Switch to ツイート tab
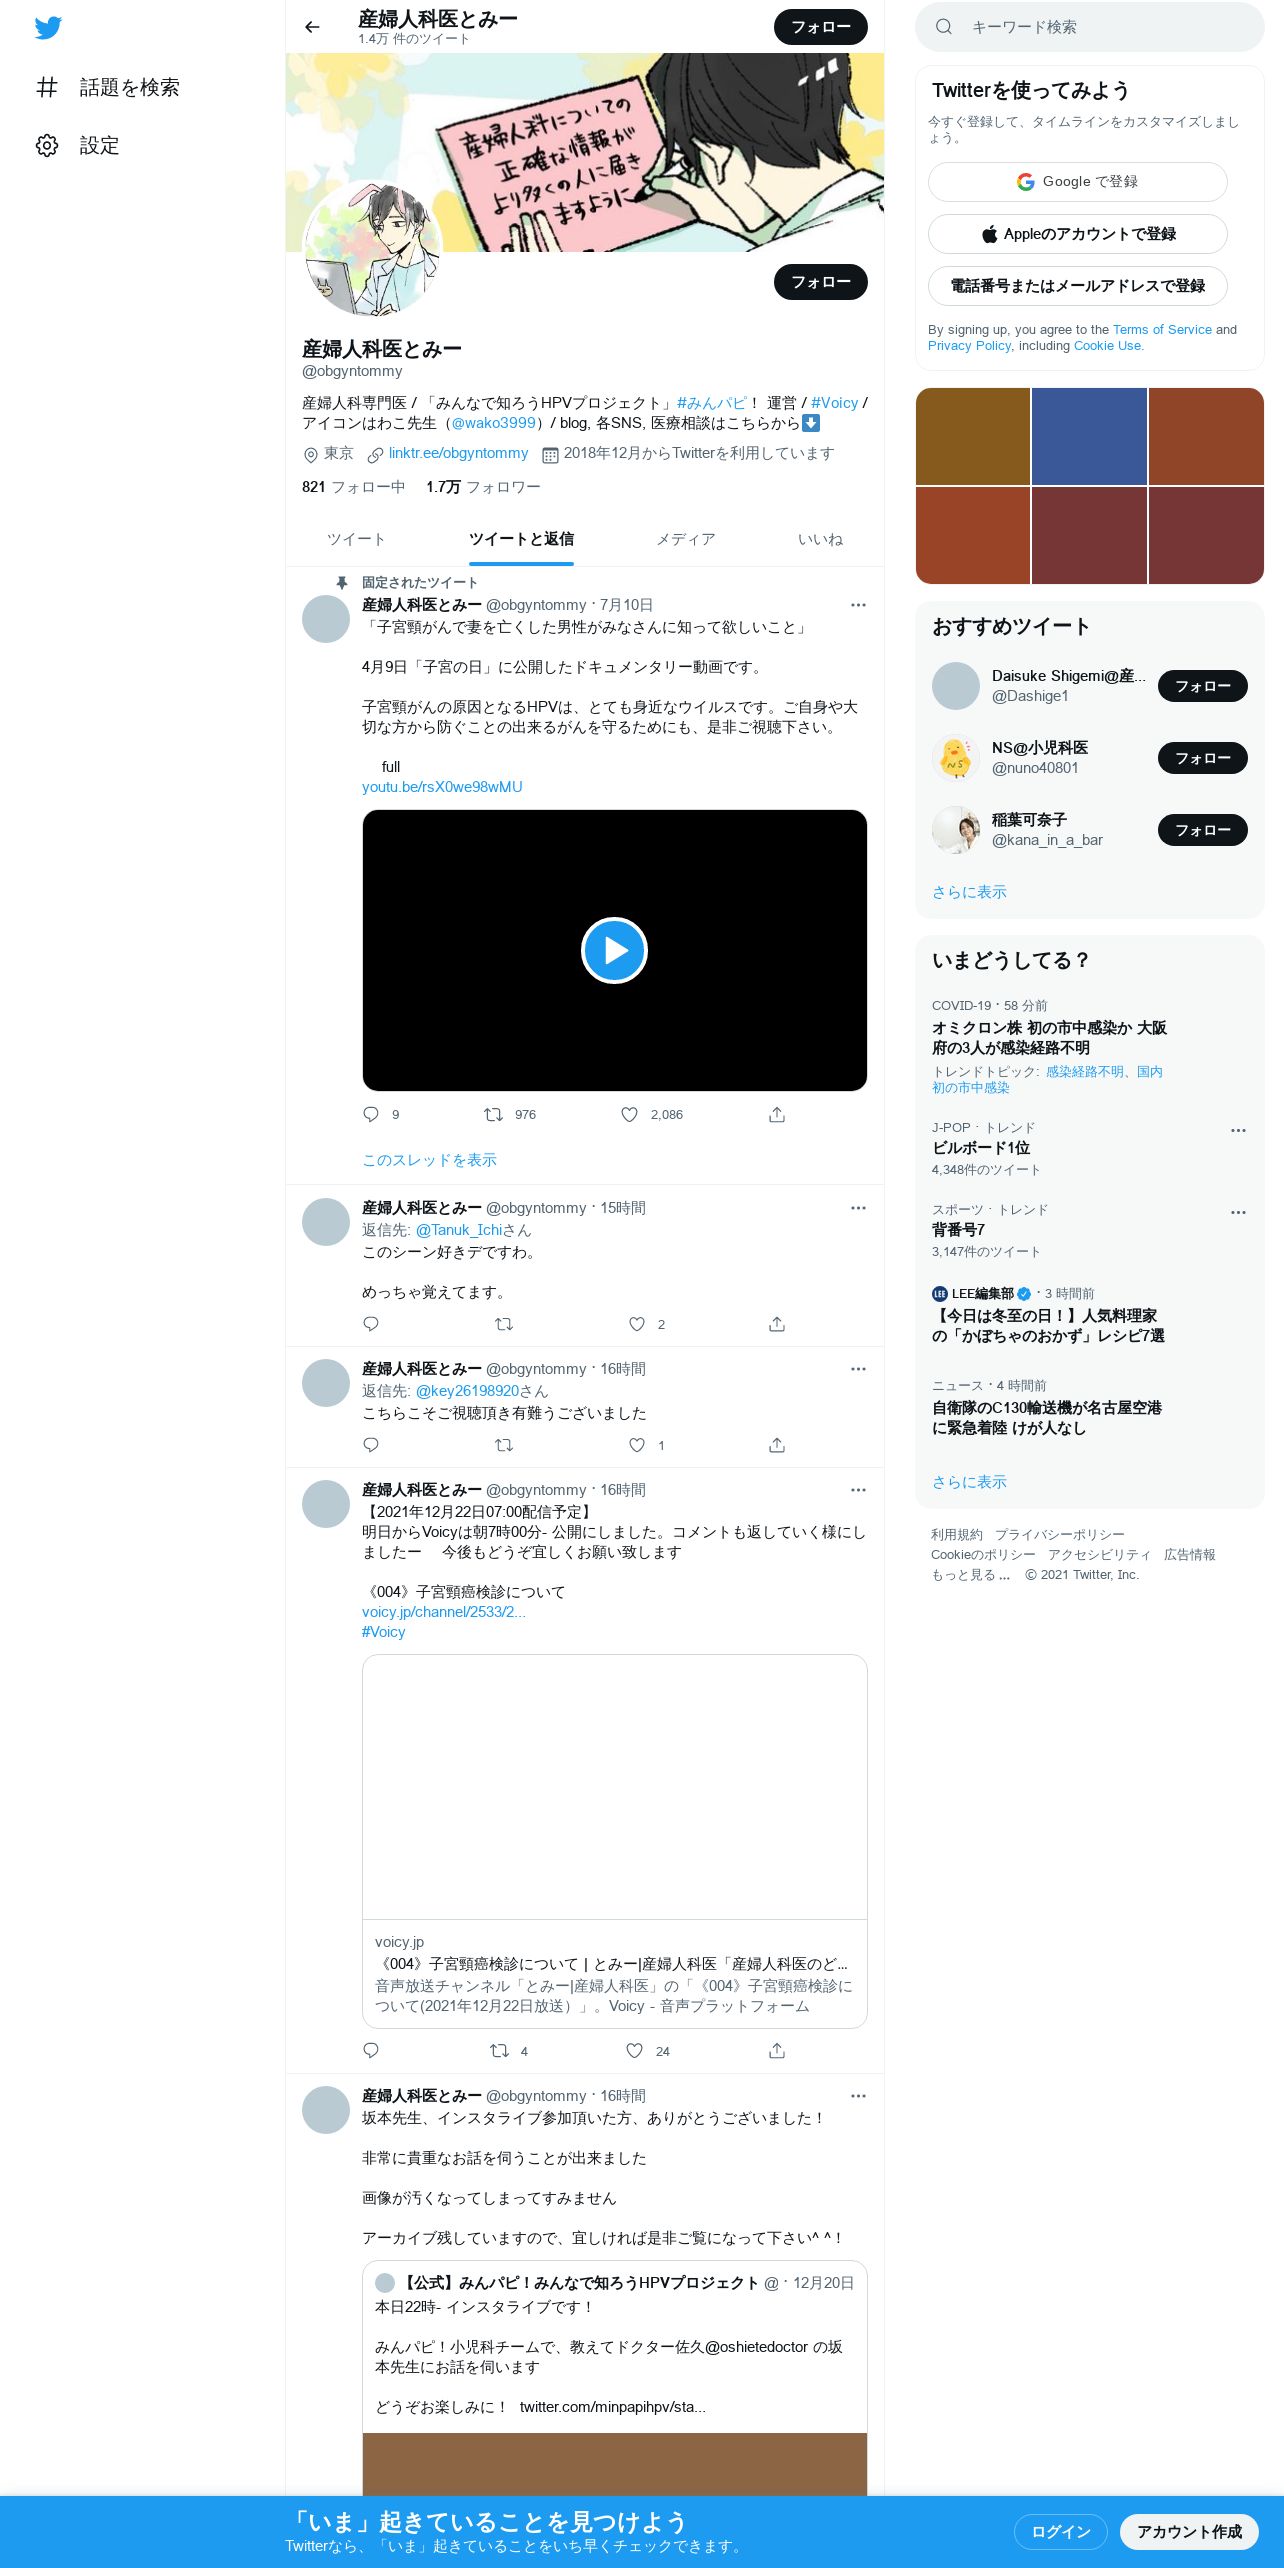 pyautogui.click(x=355, y=539)
